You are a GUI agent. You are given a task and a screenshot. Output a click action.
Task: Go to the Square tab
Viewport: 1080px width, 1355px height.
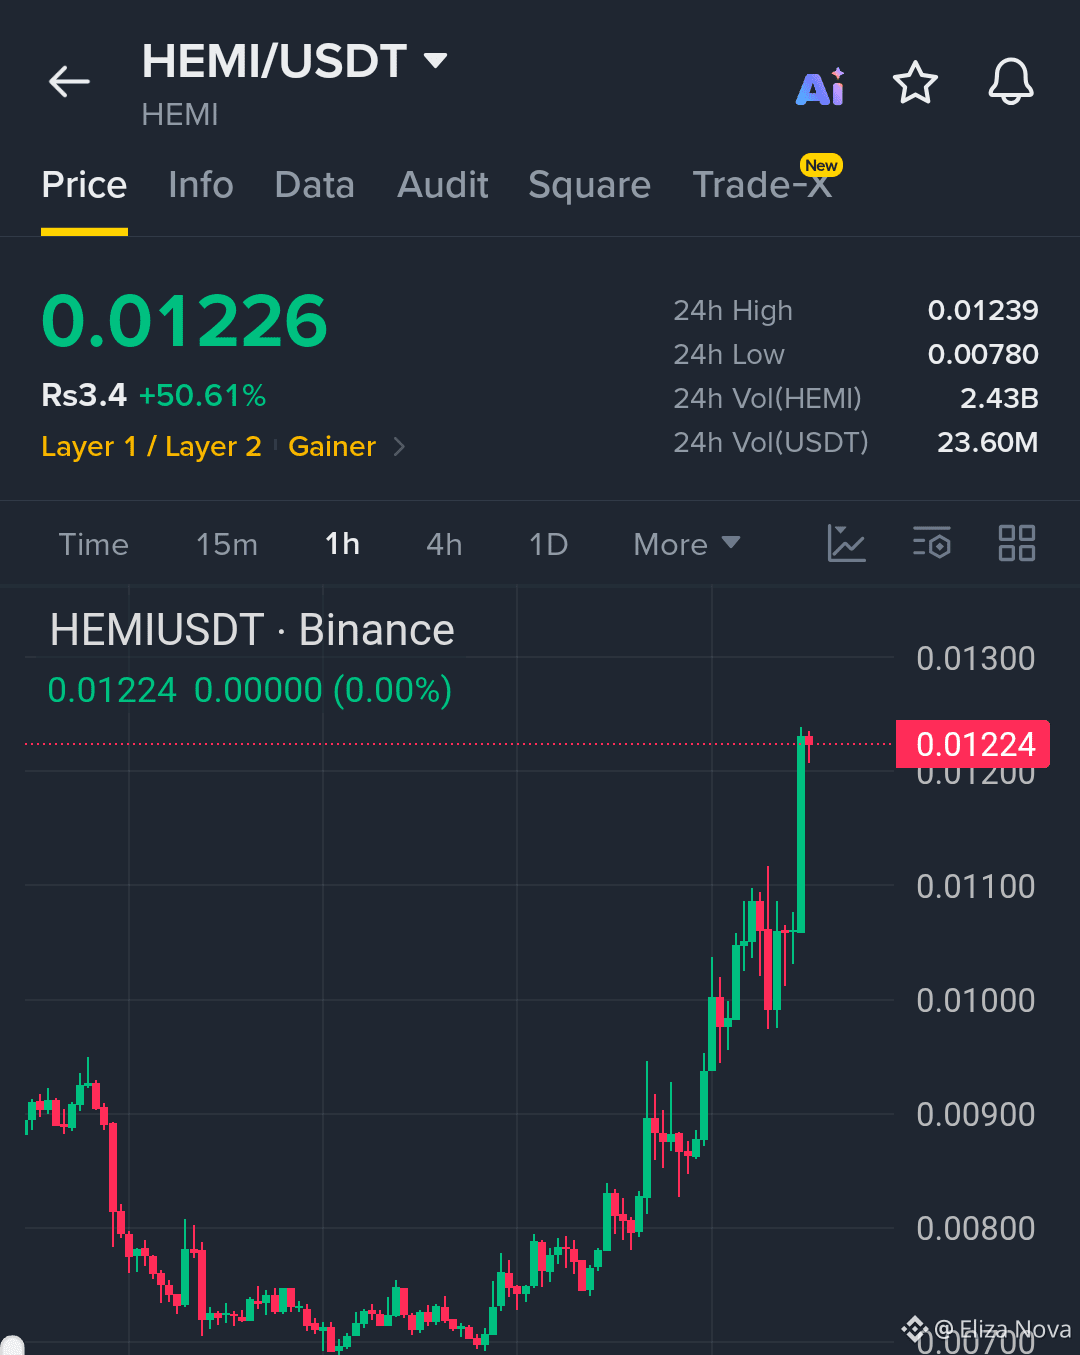[590, 186]
